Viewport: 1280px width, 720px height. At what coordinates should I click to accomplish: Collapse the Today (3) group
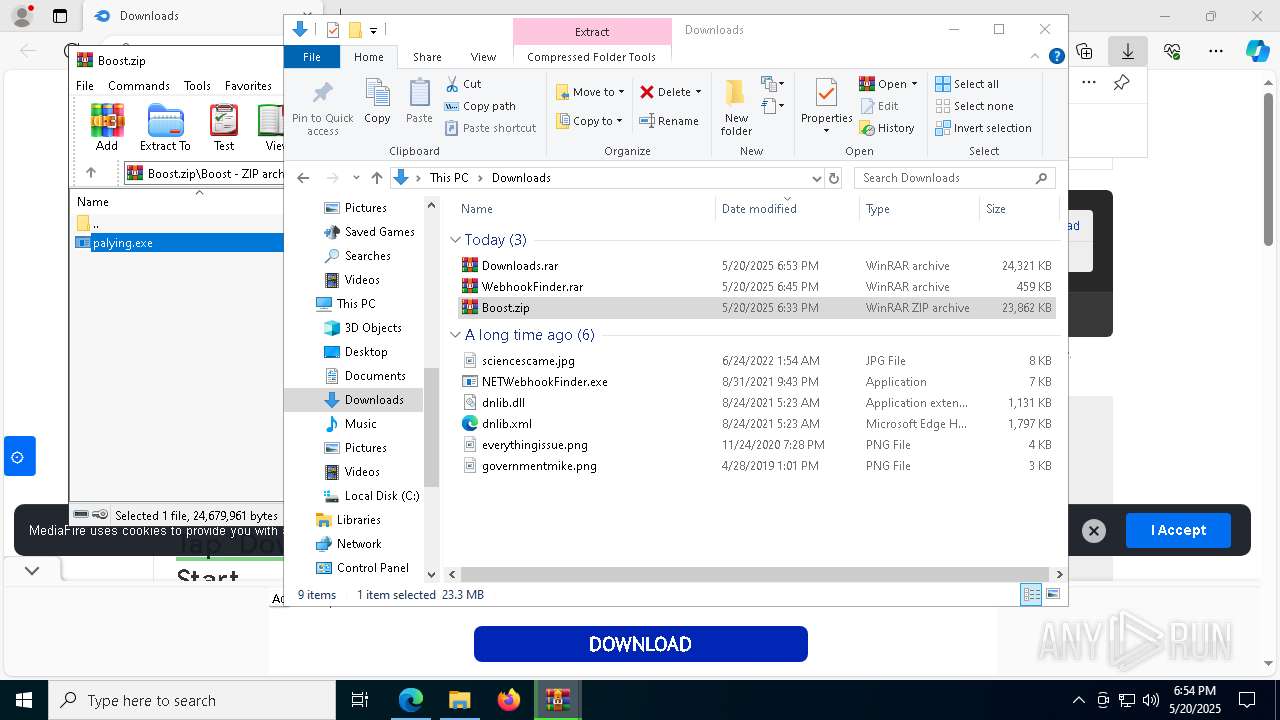(x=455, y=240)
